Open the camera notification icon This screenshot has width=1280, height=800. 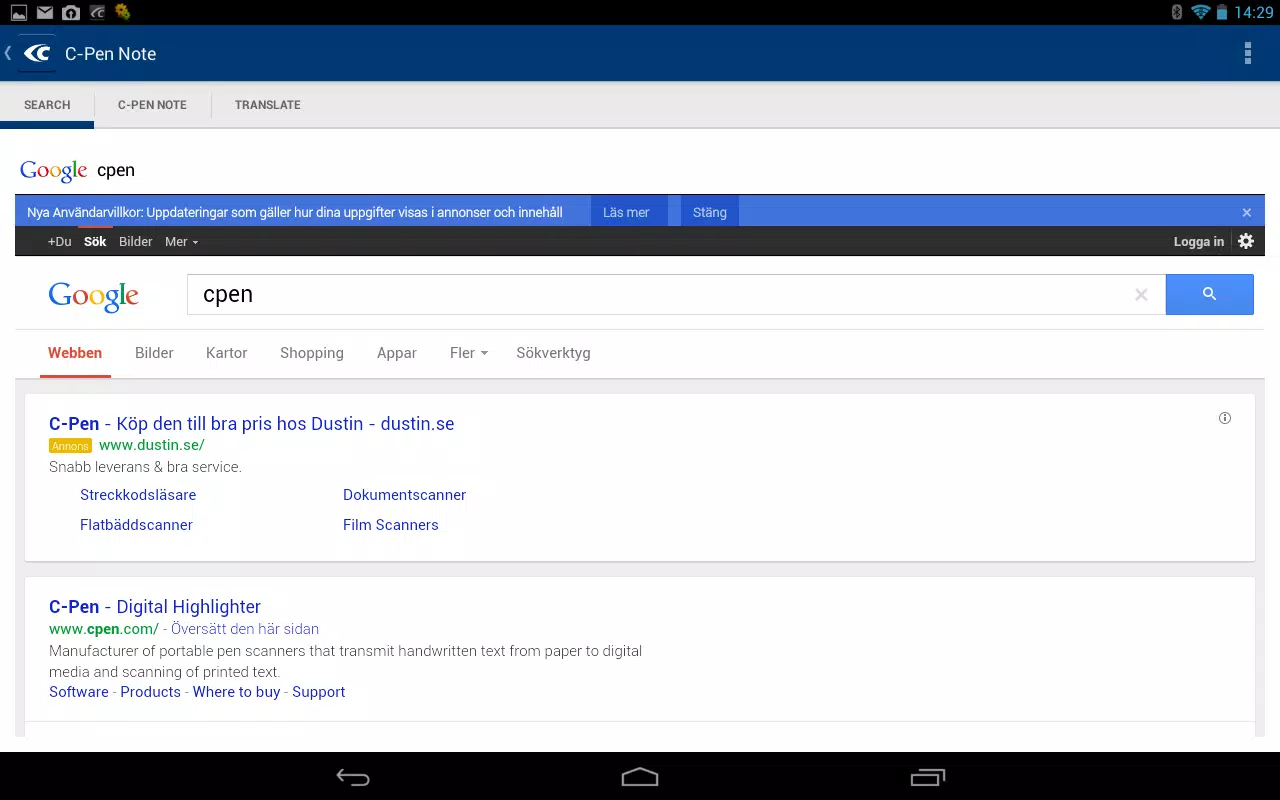(71, 12)
